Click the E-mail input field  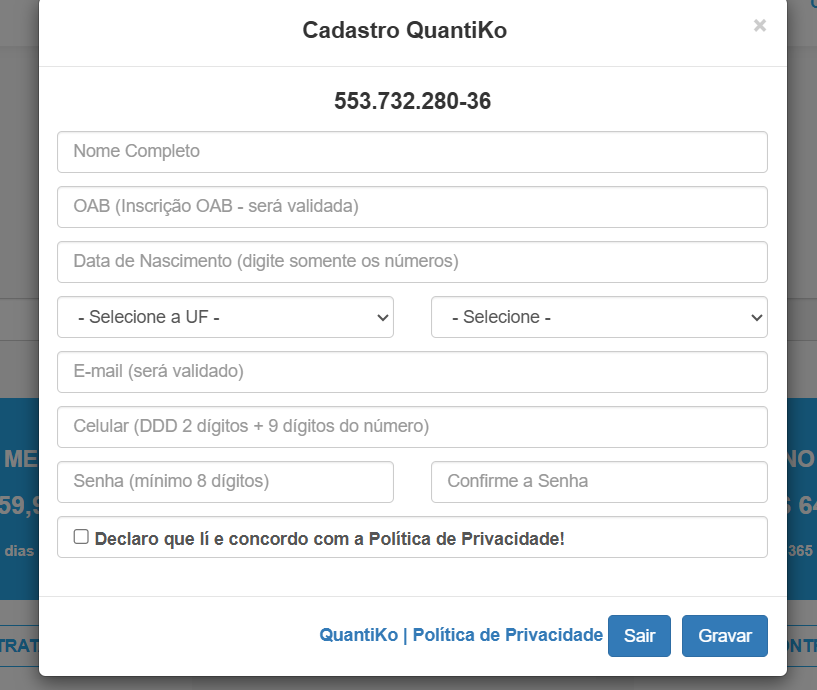[412, 372]
